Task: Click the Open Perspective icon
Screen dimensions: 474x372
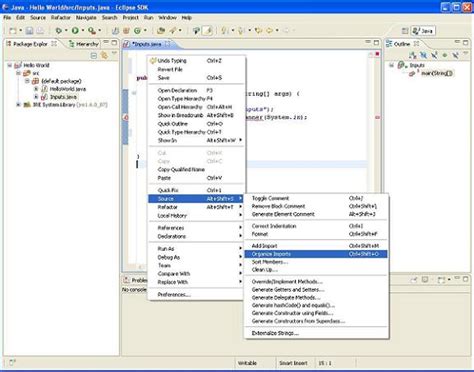Action: 405,31
